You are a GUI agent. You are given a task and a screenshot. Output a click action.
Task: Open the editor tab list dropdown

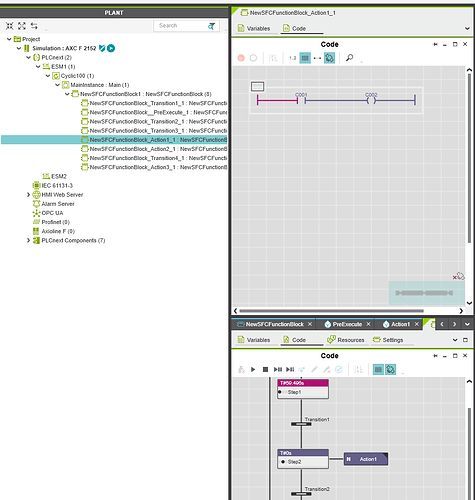(467, 324)
